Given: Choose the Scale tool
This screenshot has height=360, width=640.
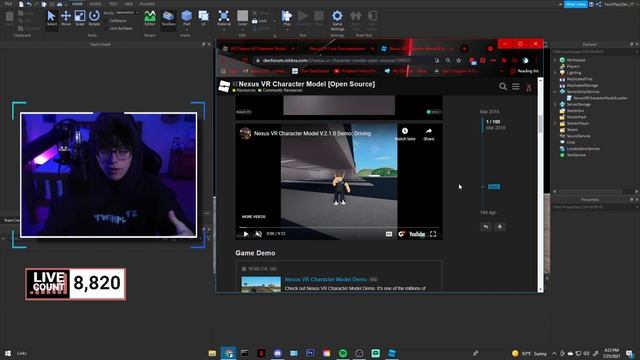Looking at the screenshot, I should point(80,18).
